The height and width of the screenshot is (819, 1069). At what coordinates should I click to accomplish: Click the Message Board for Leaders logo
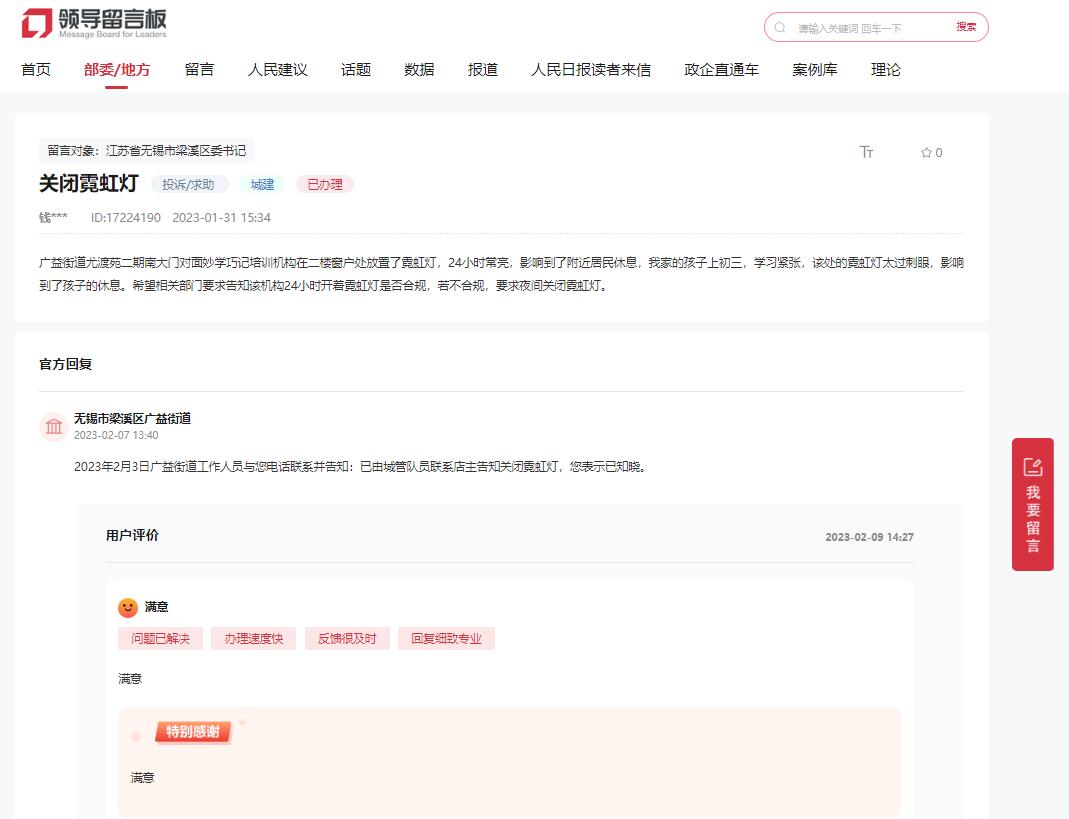tap(94, 23)
